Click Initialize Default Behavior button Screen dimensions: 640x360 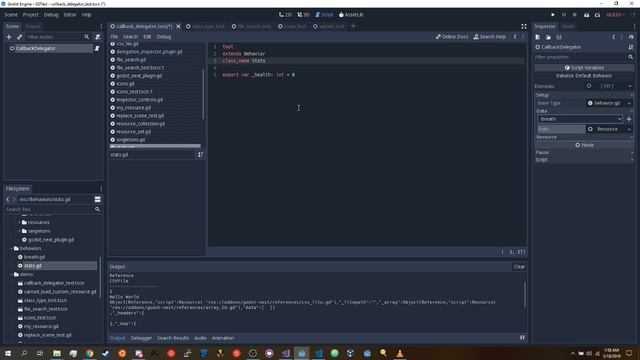coord(584,76)
